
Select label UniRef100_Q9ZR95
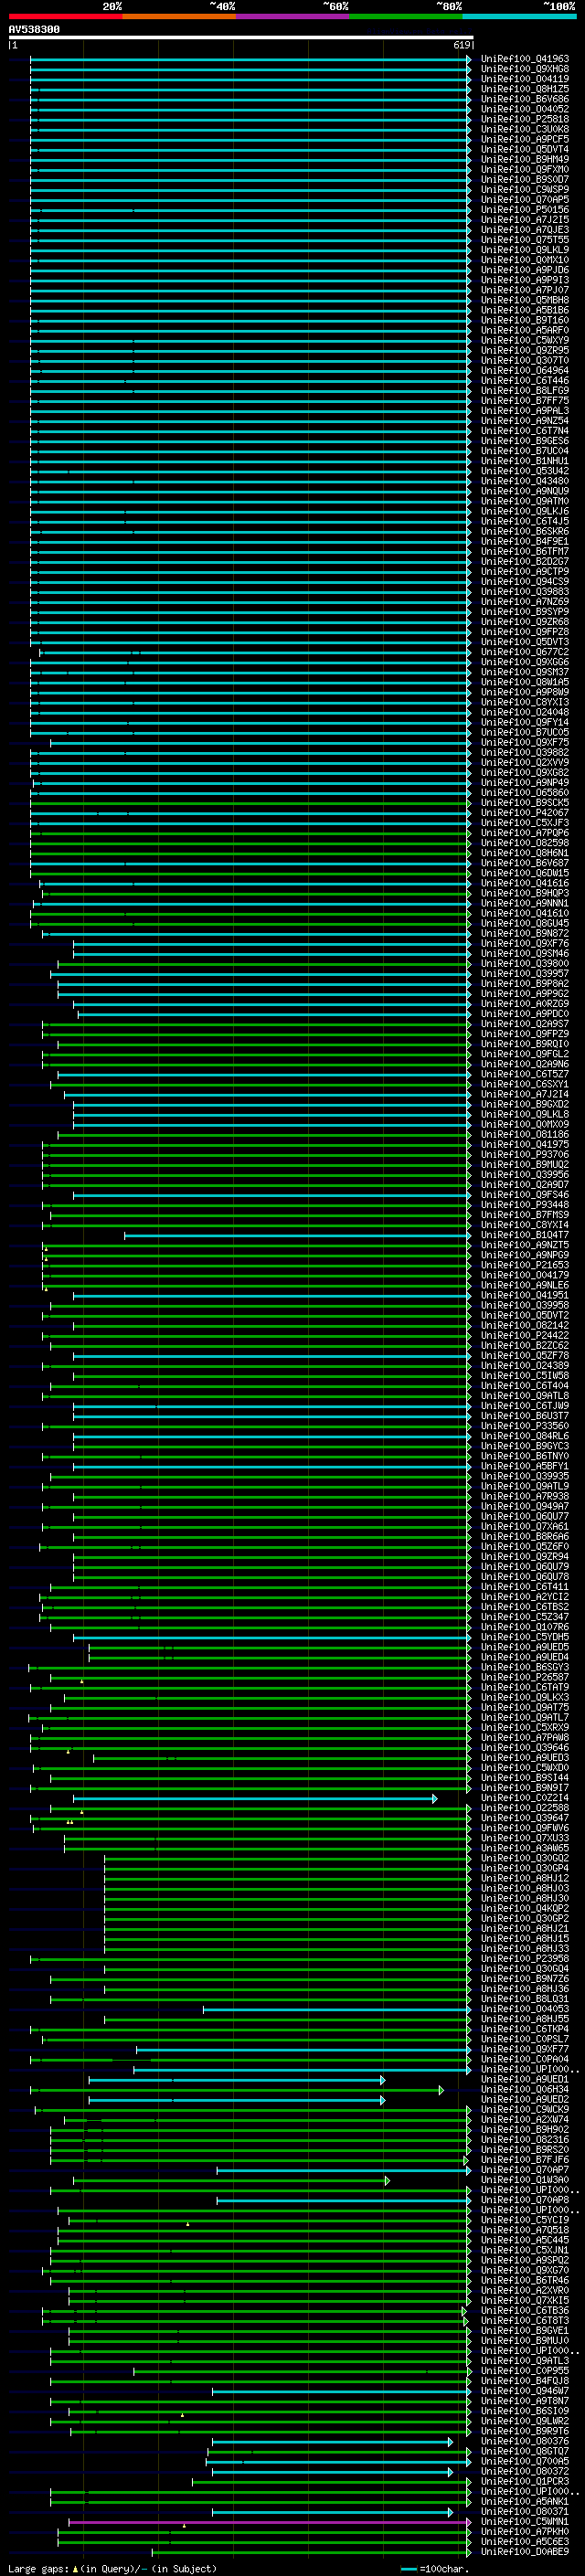(x=525, y=351)
